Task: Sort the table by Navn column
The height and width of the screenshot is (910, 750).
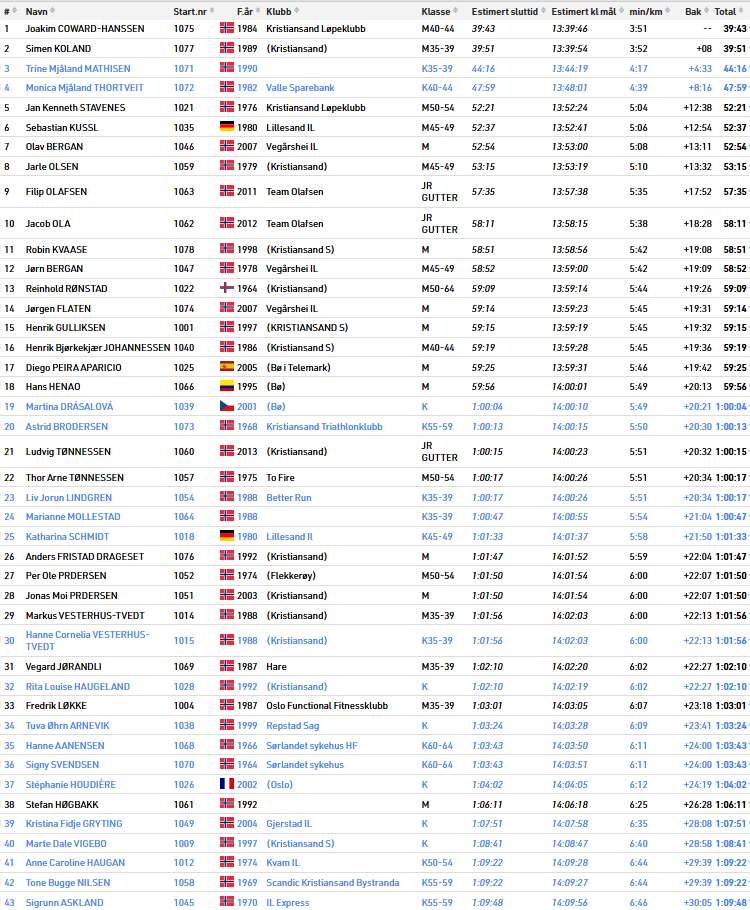Action: [x=36, y=11]
